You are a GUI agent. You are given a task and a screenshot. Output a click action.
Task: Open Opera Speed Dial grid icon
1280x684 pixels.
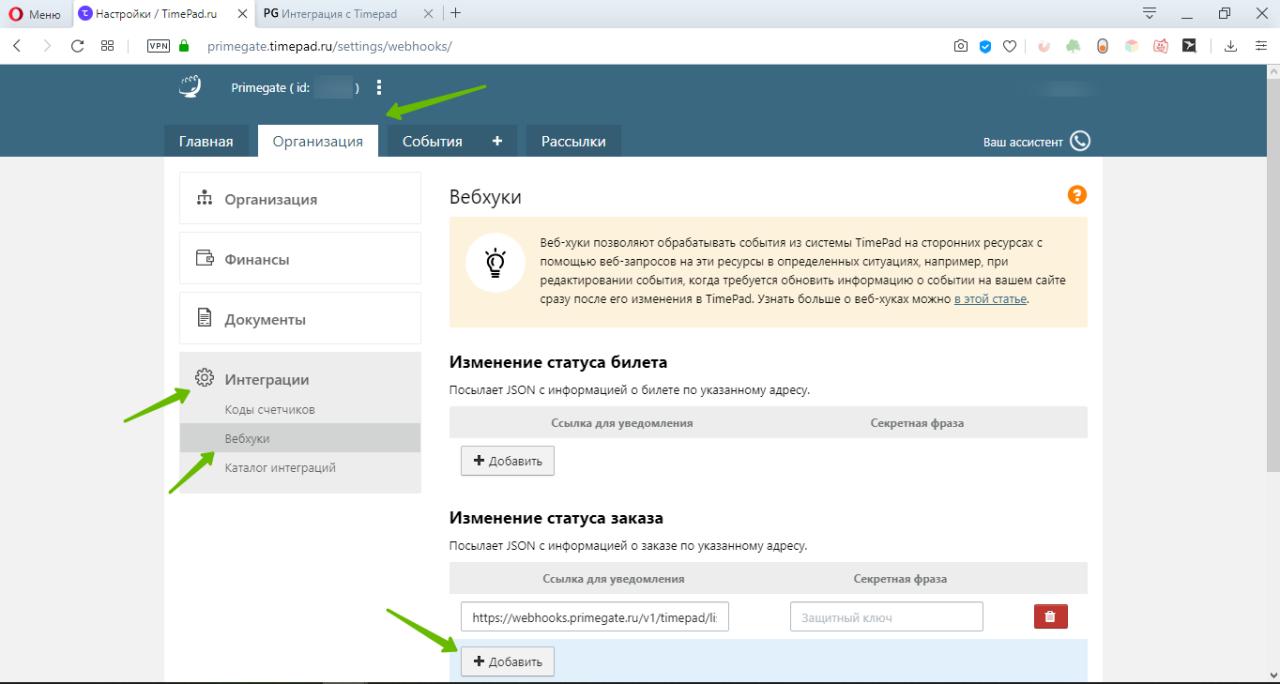click(x=107, y=46)
